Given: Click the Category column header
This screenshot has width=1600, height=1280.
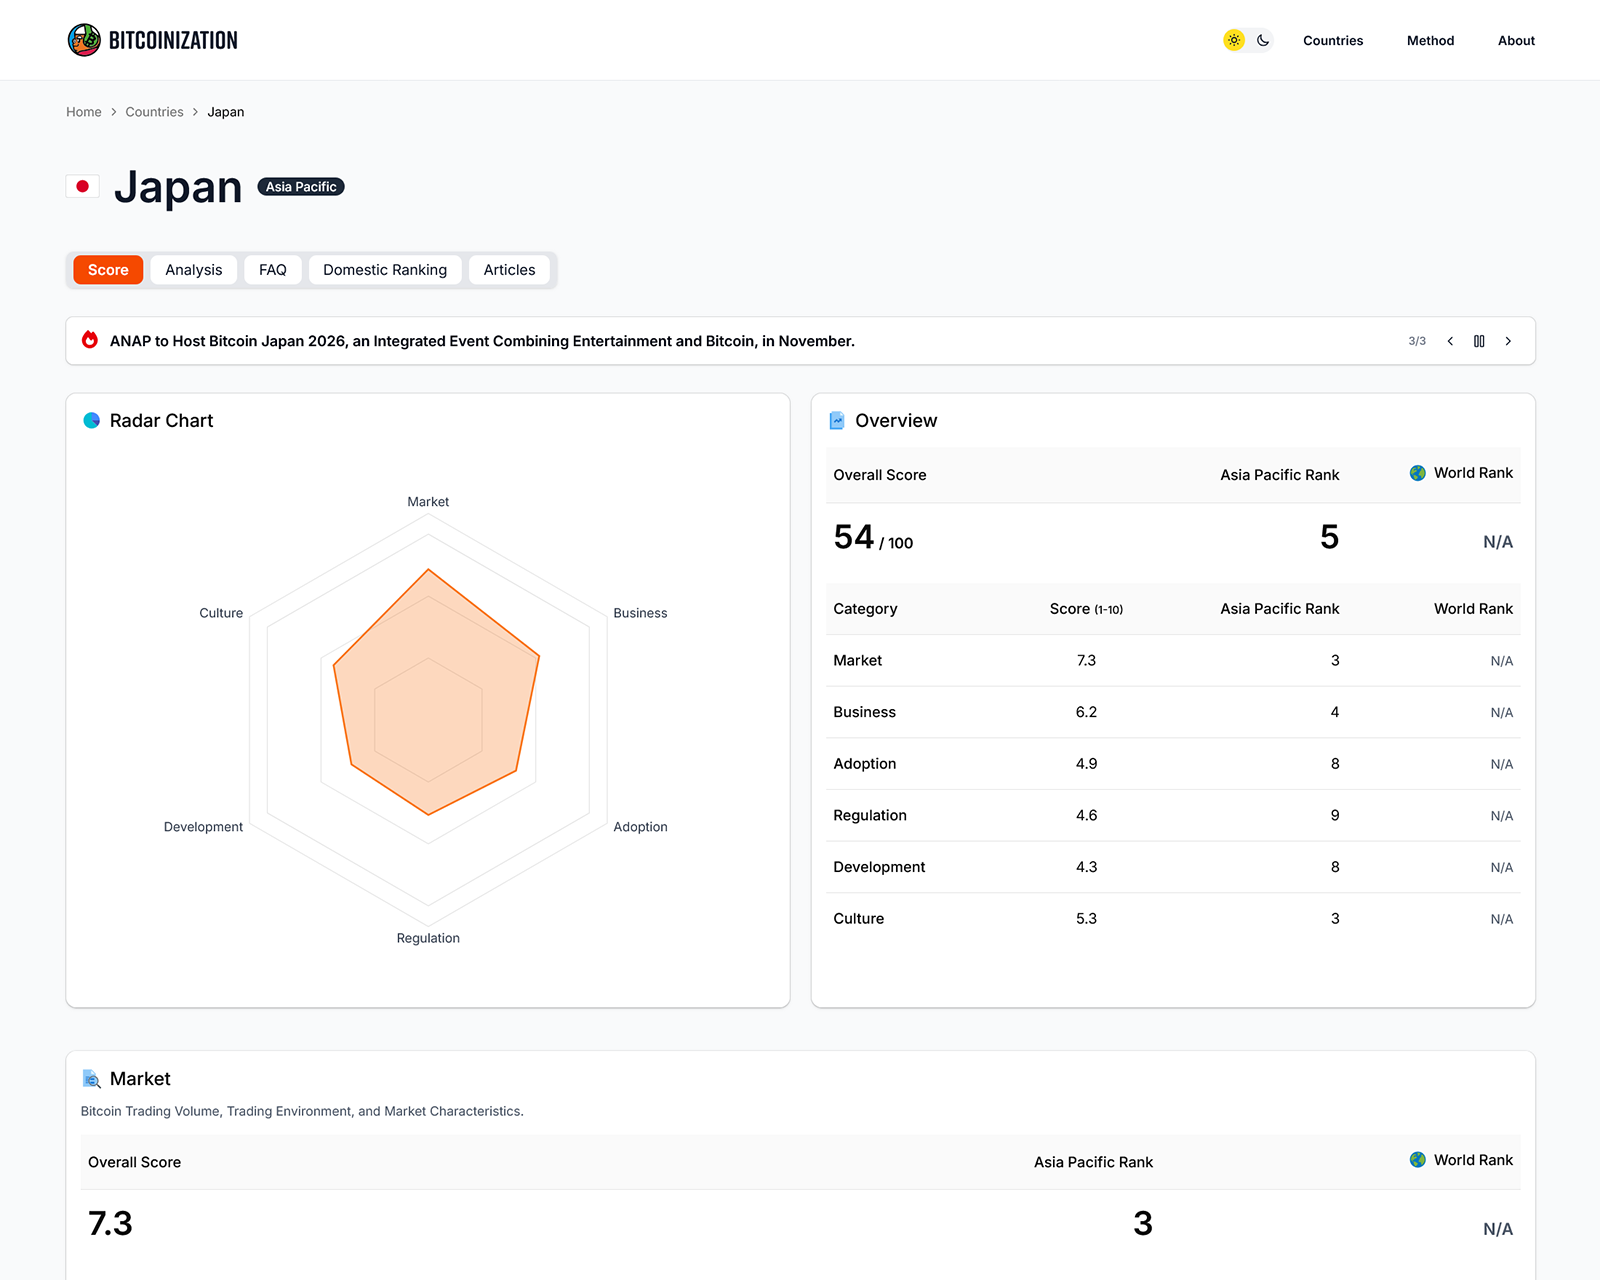Looking at the screenshot, I should click(x=865, y=609).
